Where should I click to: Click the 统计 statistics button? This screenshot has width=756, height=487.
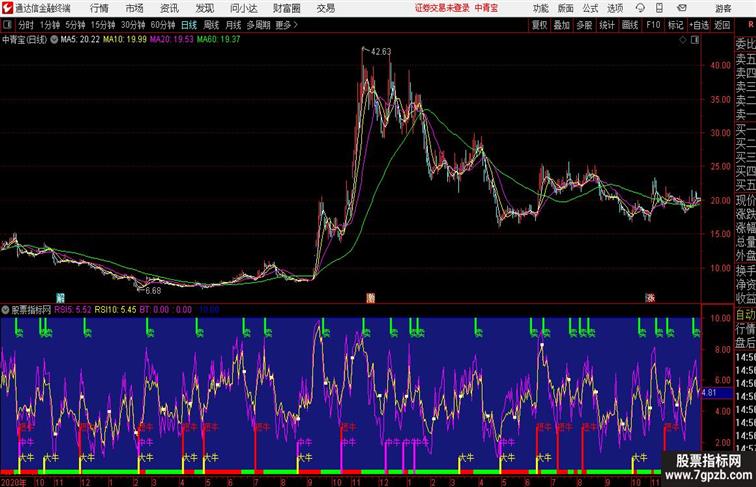(x=607, y=25)
